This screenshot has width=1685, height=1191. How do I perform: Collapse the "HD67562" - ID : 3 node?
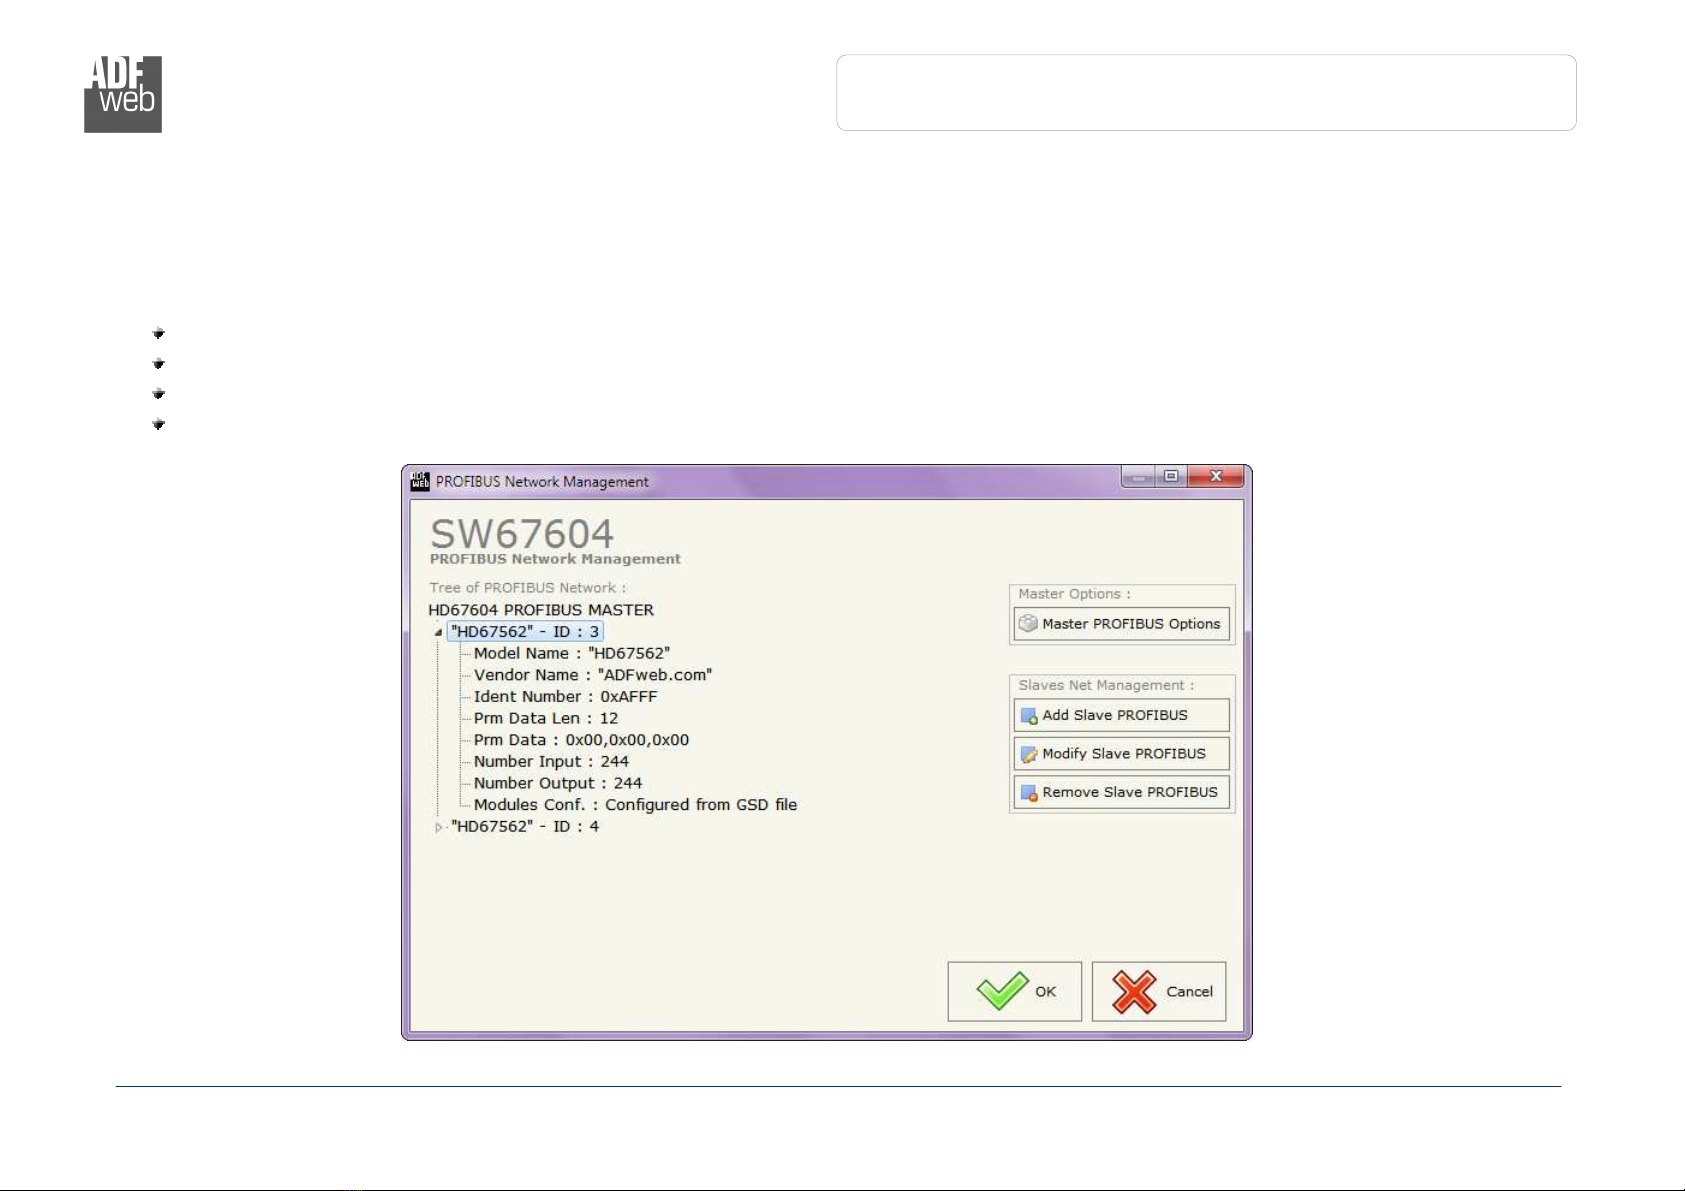[x=438, y=632]
